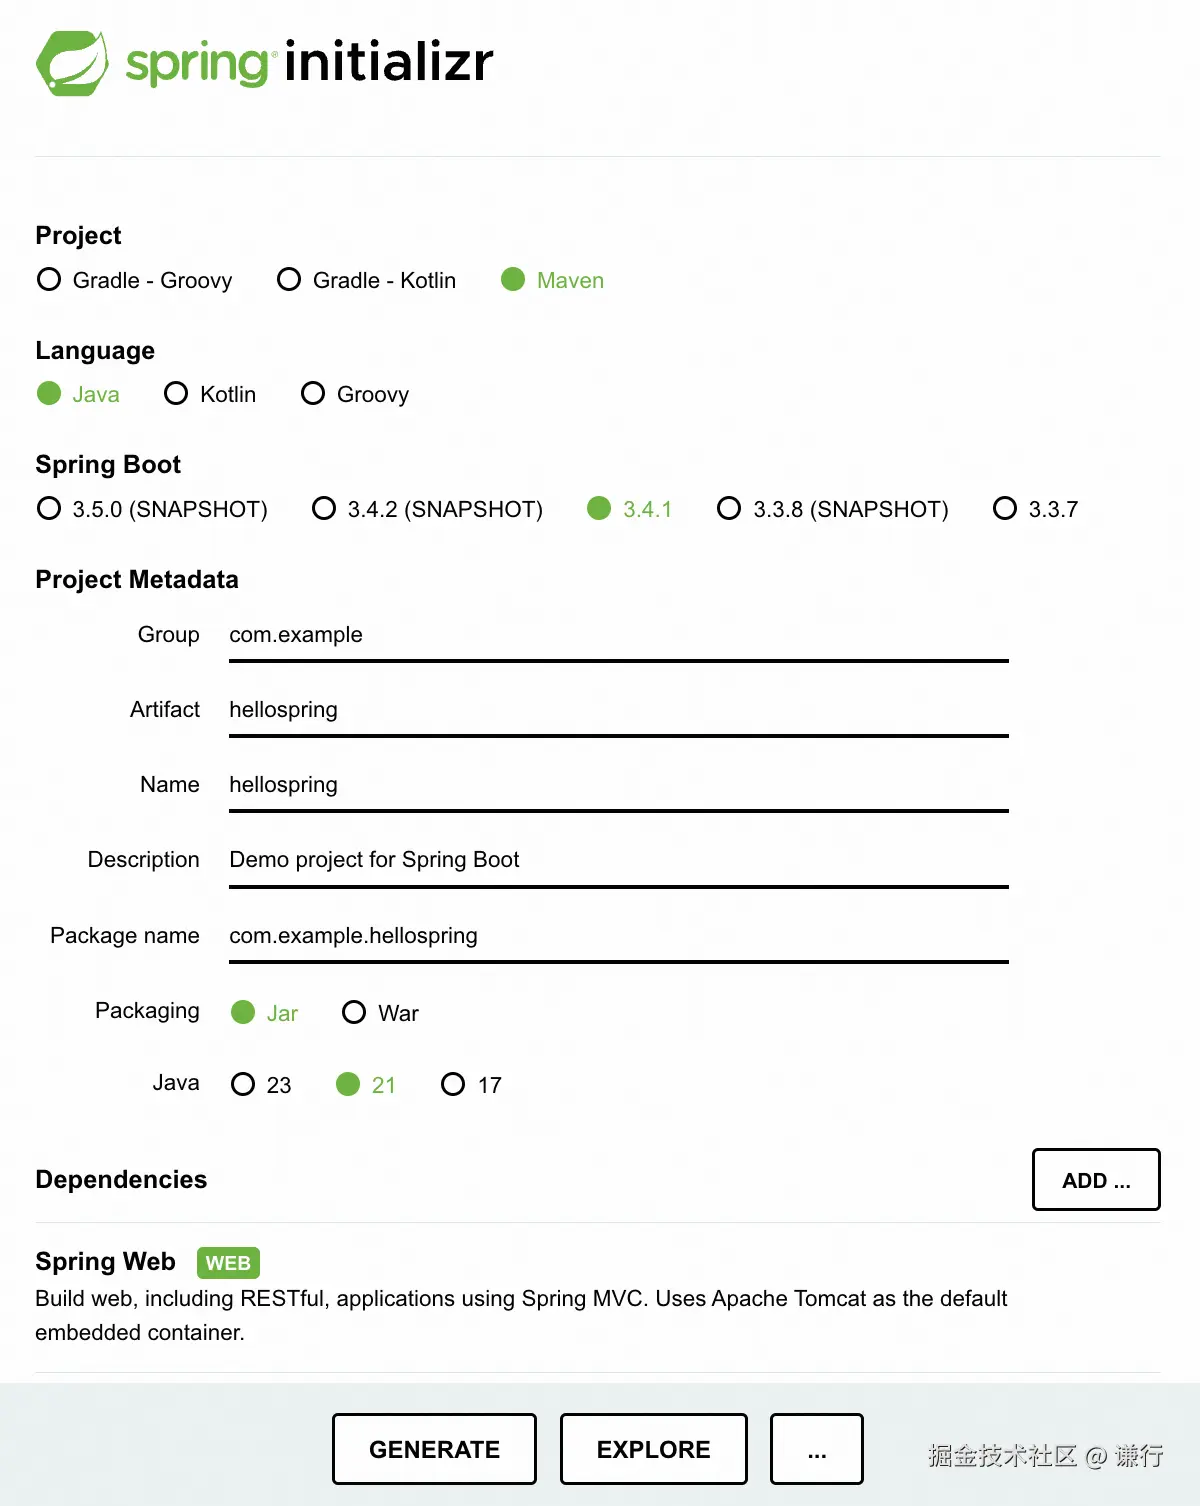
Task: Click into the Group input field
Action: (618, 636)
